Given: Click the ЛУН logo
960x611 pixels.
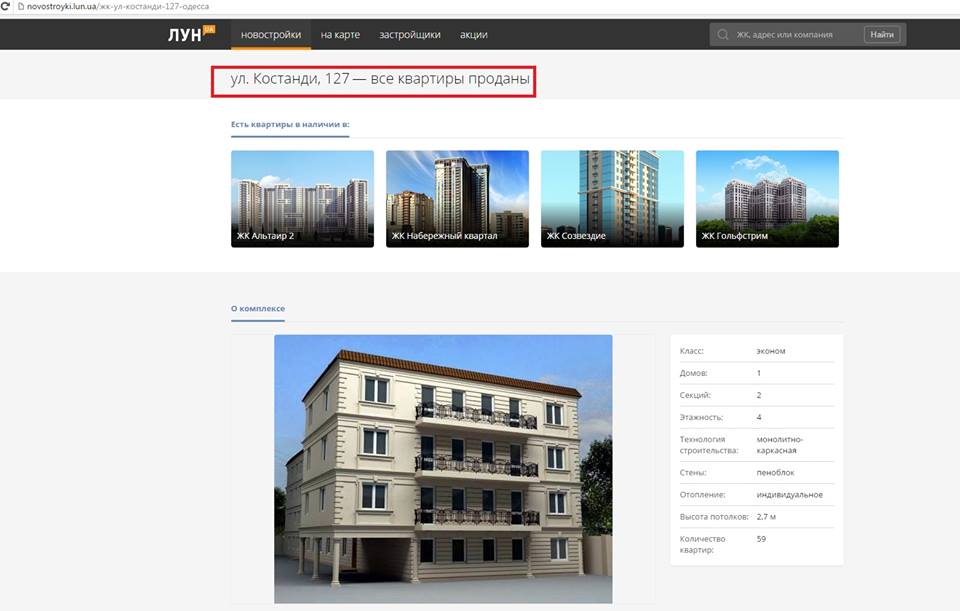Looking at the screenshot, I should click(190, 35).
